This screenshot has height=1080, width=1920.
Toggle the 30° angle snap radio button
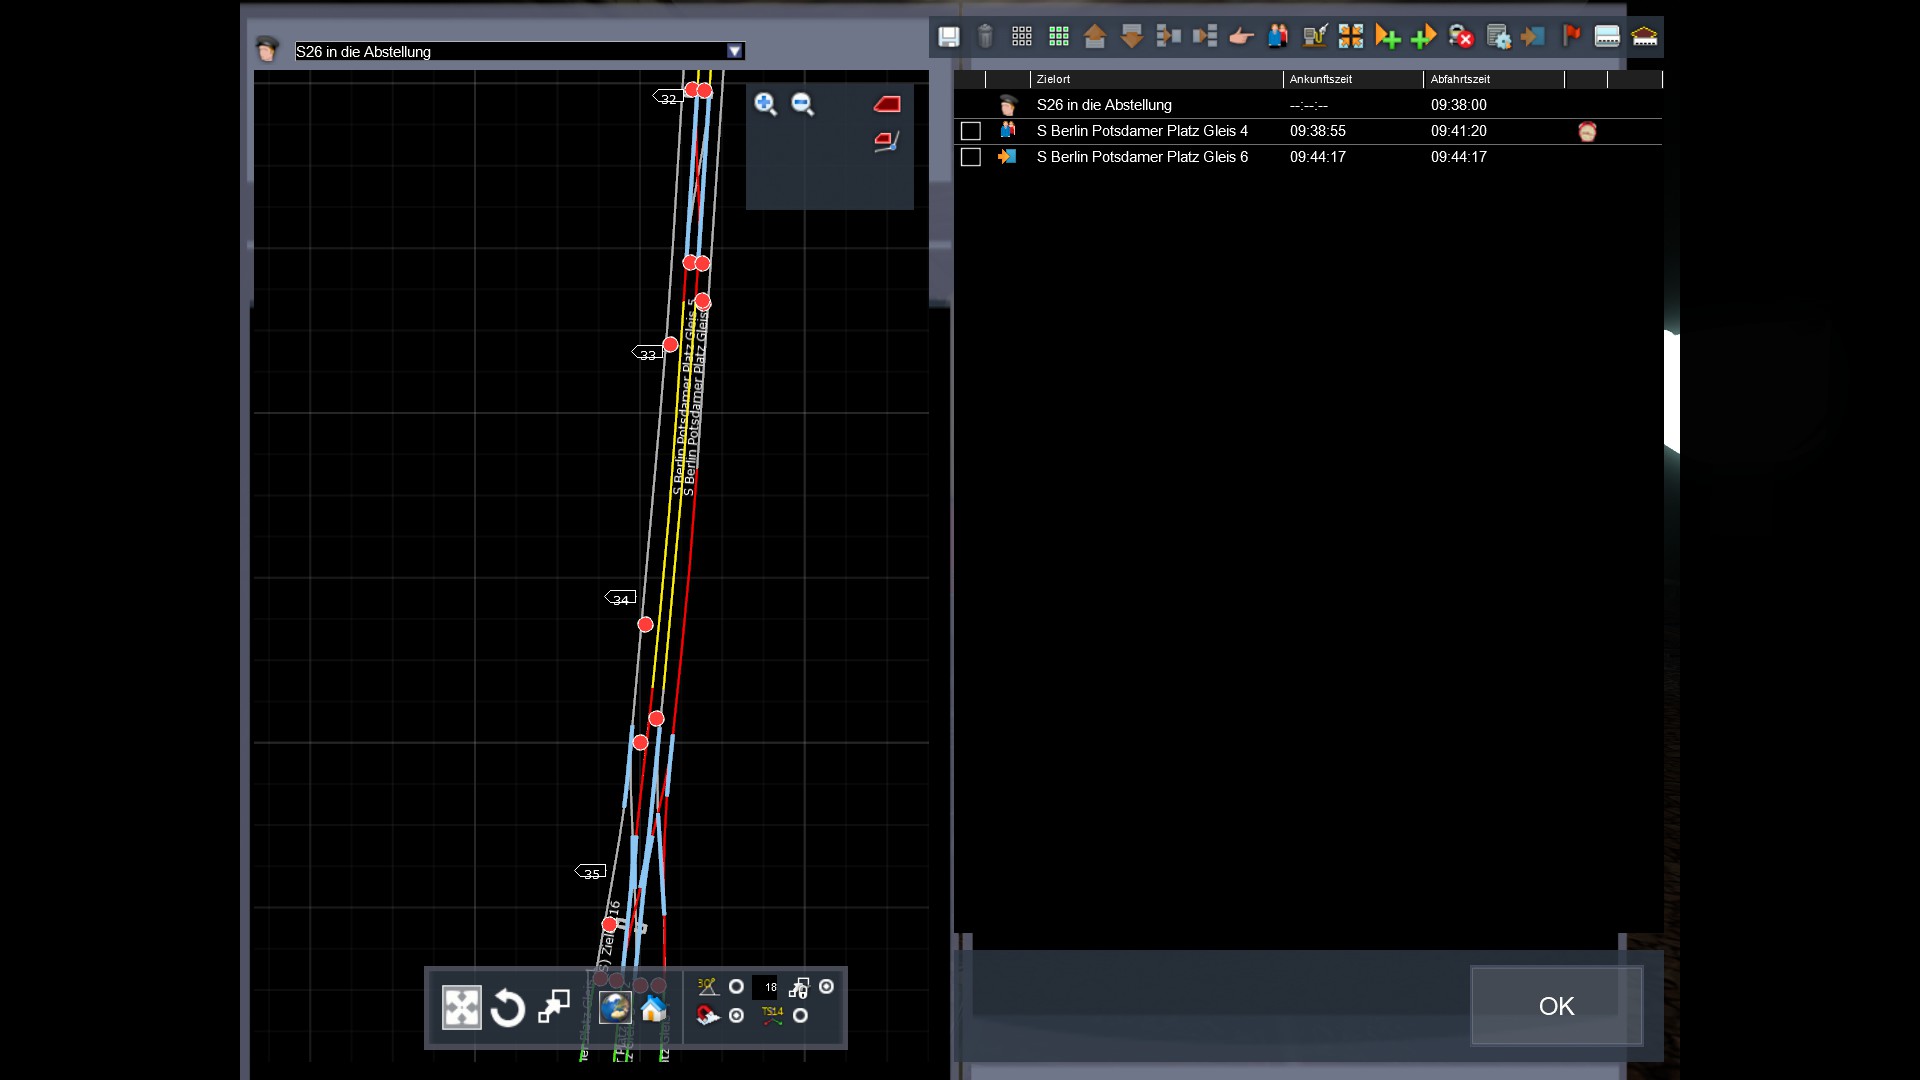736,987
